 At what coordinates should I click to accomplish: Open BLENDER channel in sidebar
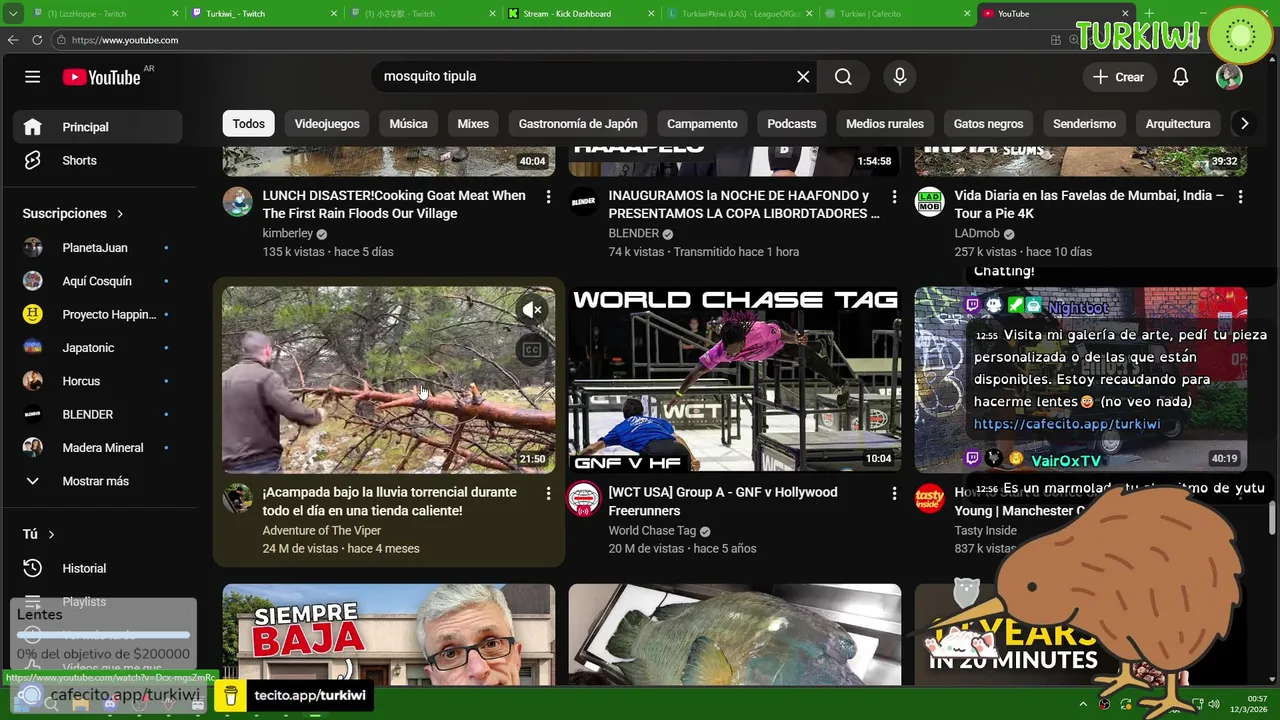point(98,414)
